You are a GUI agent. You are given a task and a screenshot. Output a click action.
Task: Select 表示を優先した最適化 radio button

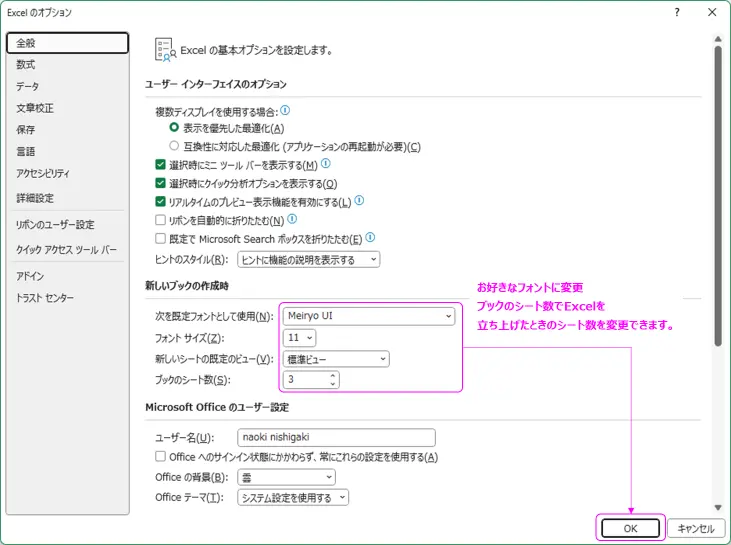174,127
